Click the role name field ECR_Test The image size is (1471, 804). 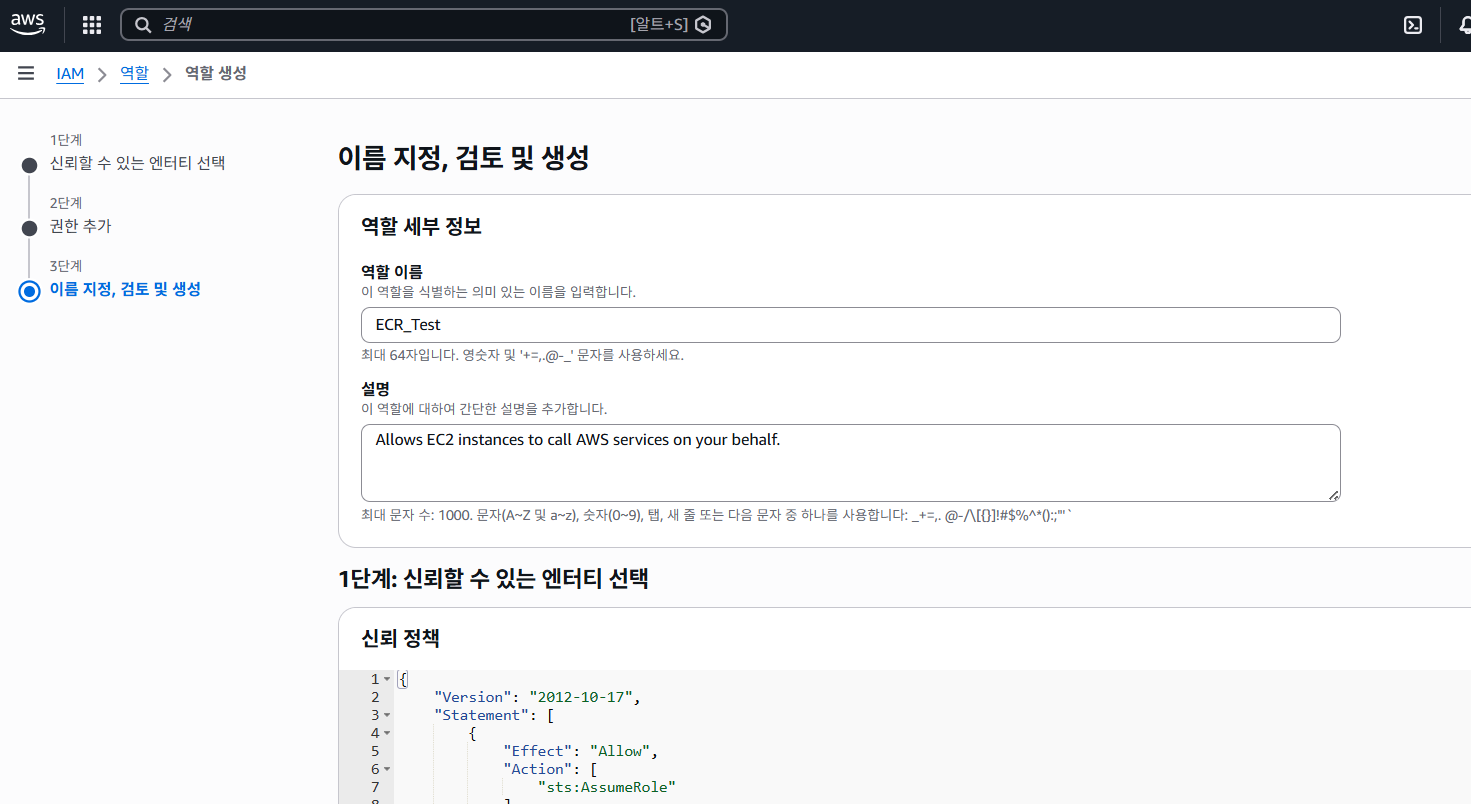click(x=850, y=325)
